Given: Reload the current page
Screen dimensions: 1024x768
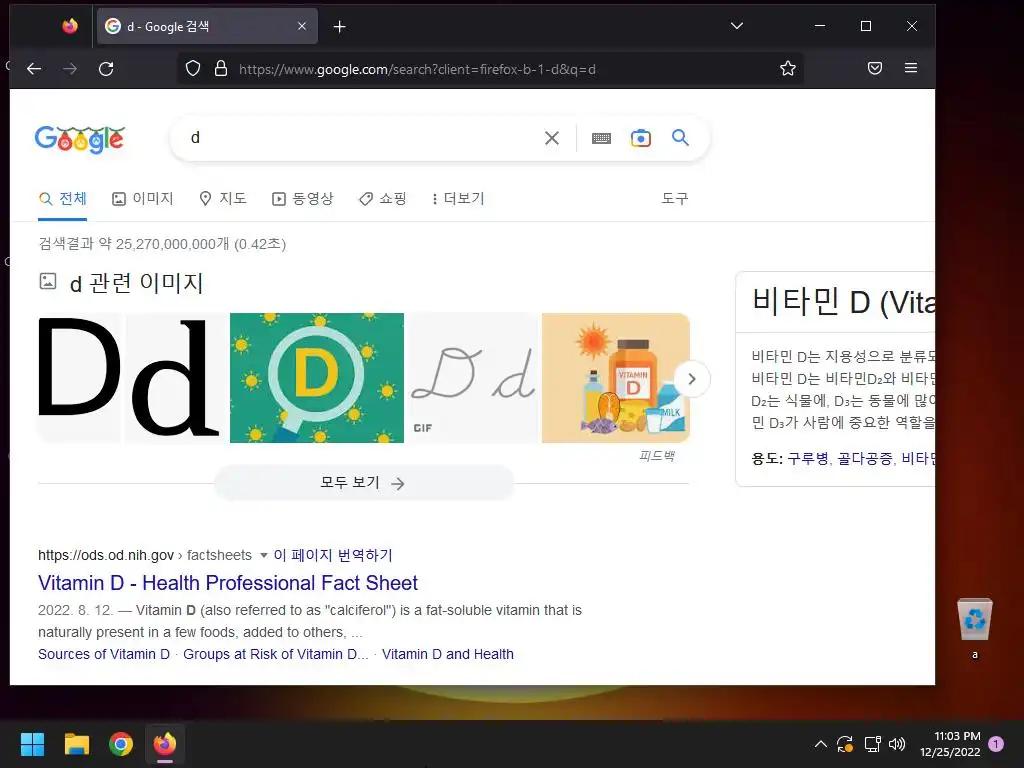Looking at the screenshot, I should pos(106,69).
